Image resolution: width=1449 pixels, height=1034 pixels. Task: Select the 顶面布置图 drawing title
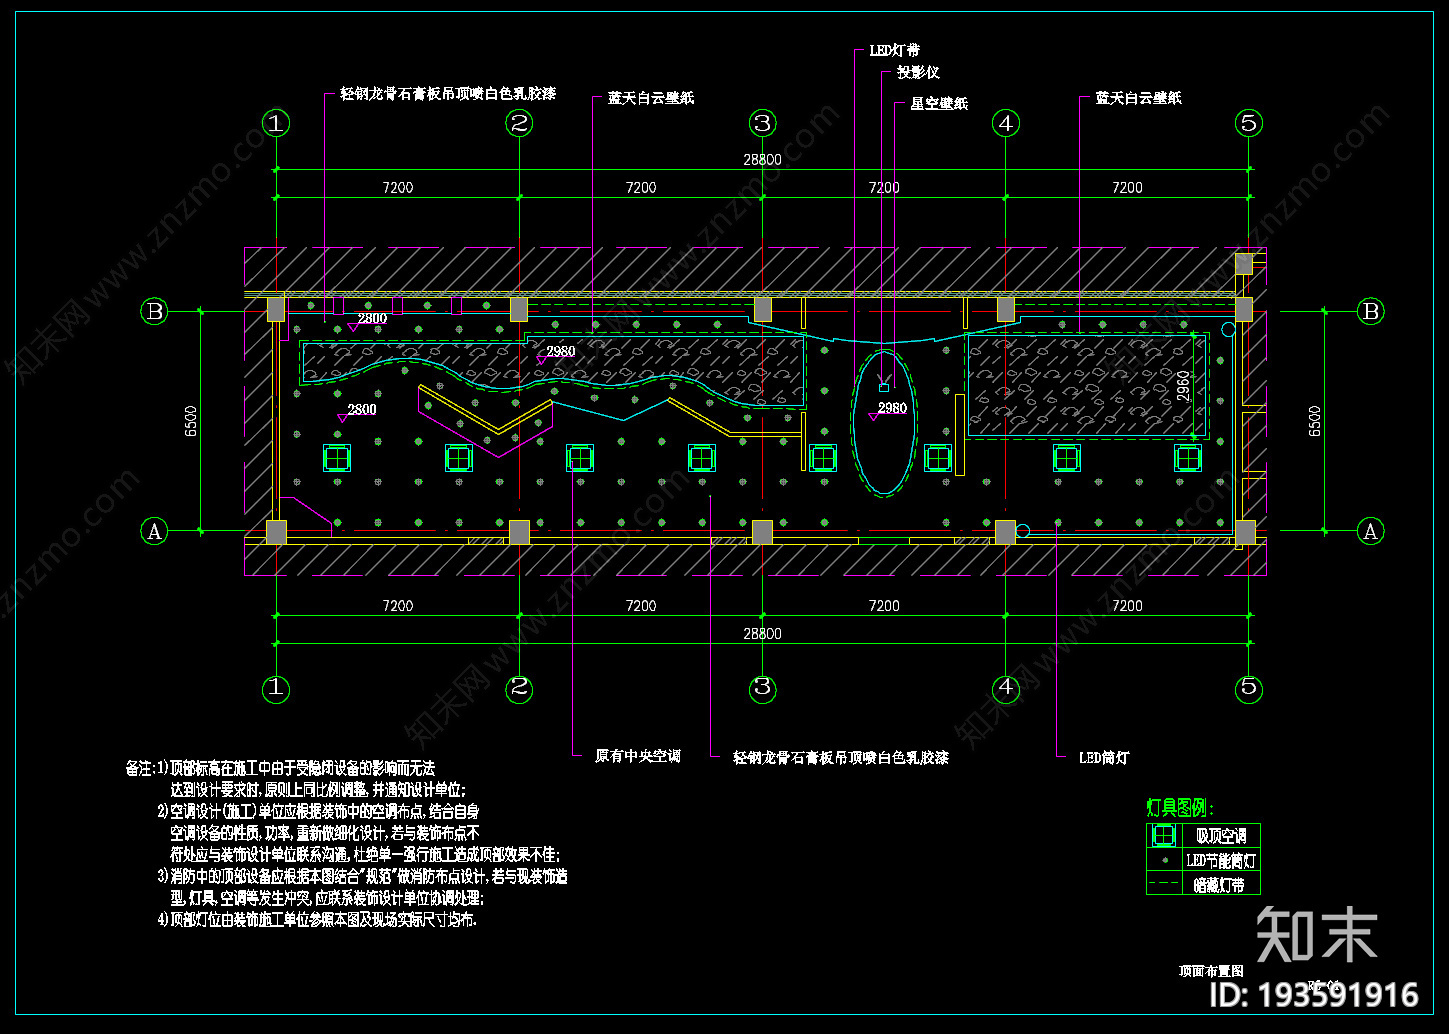(1211, 971)
